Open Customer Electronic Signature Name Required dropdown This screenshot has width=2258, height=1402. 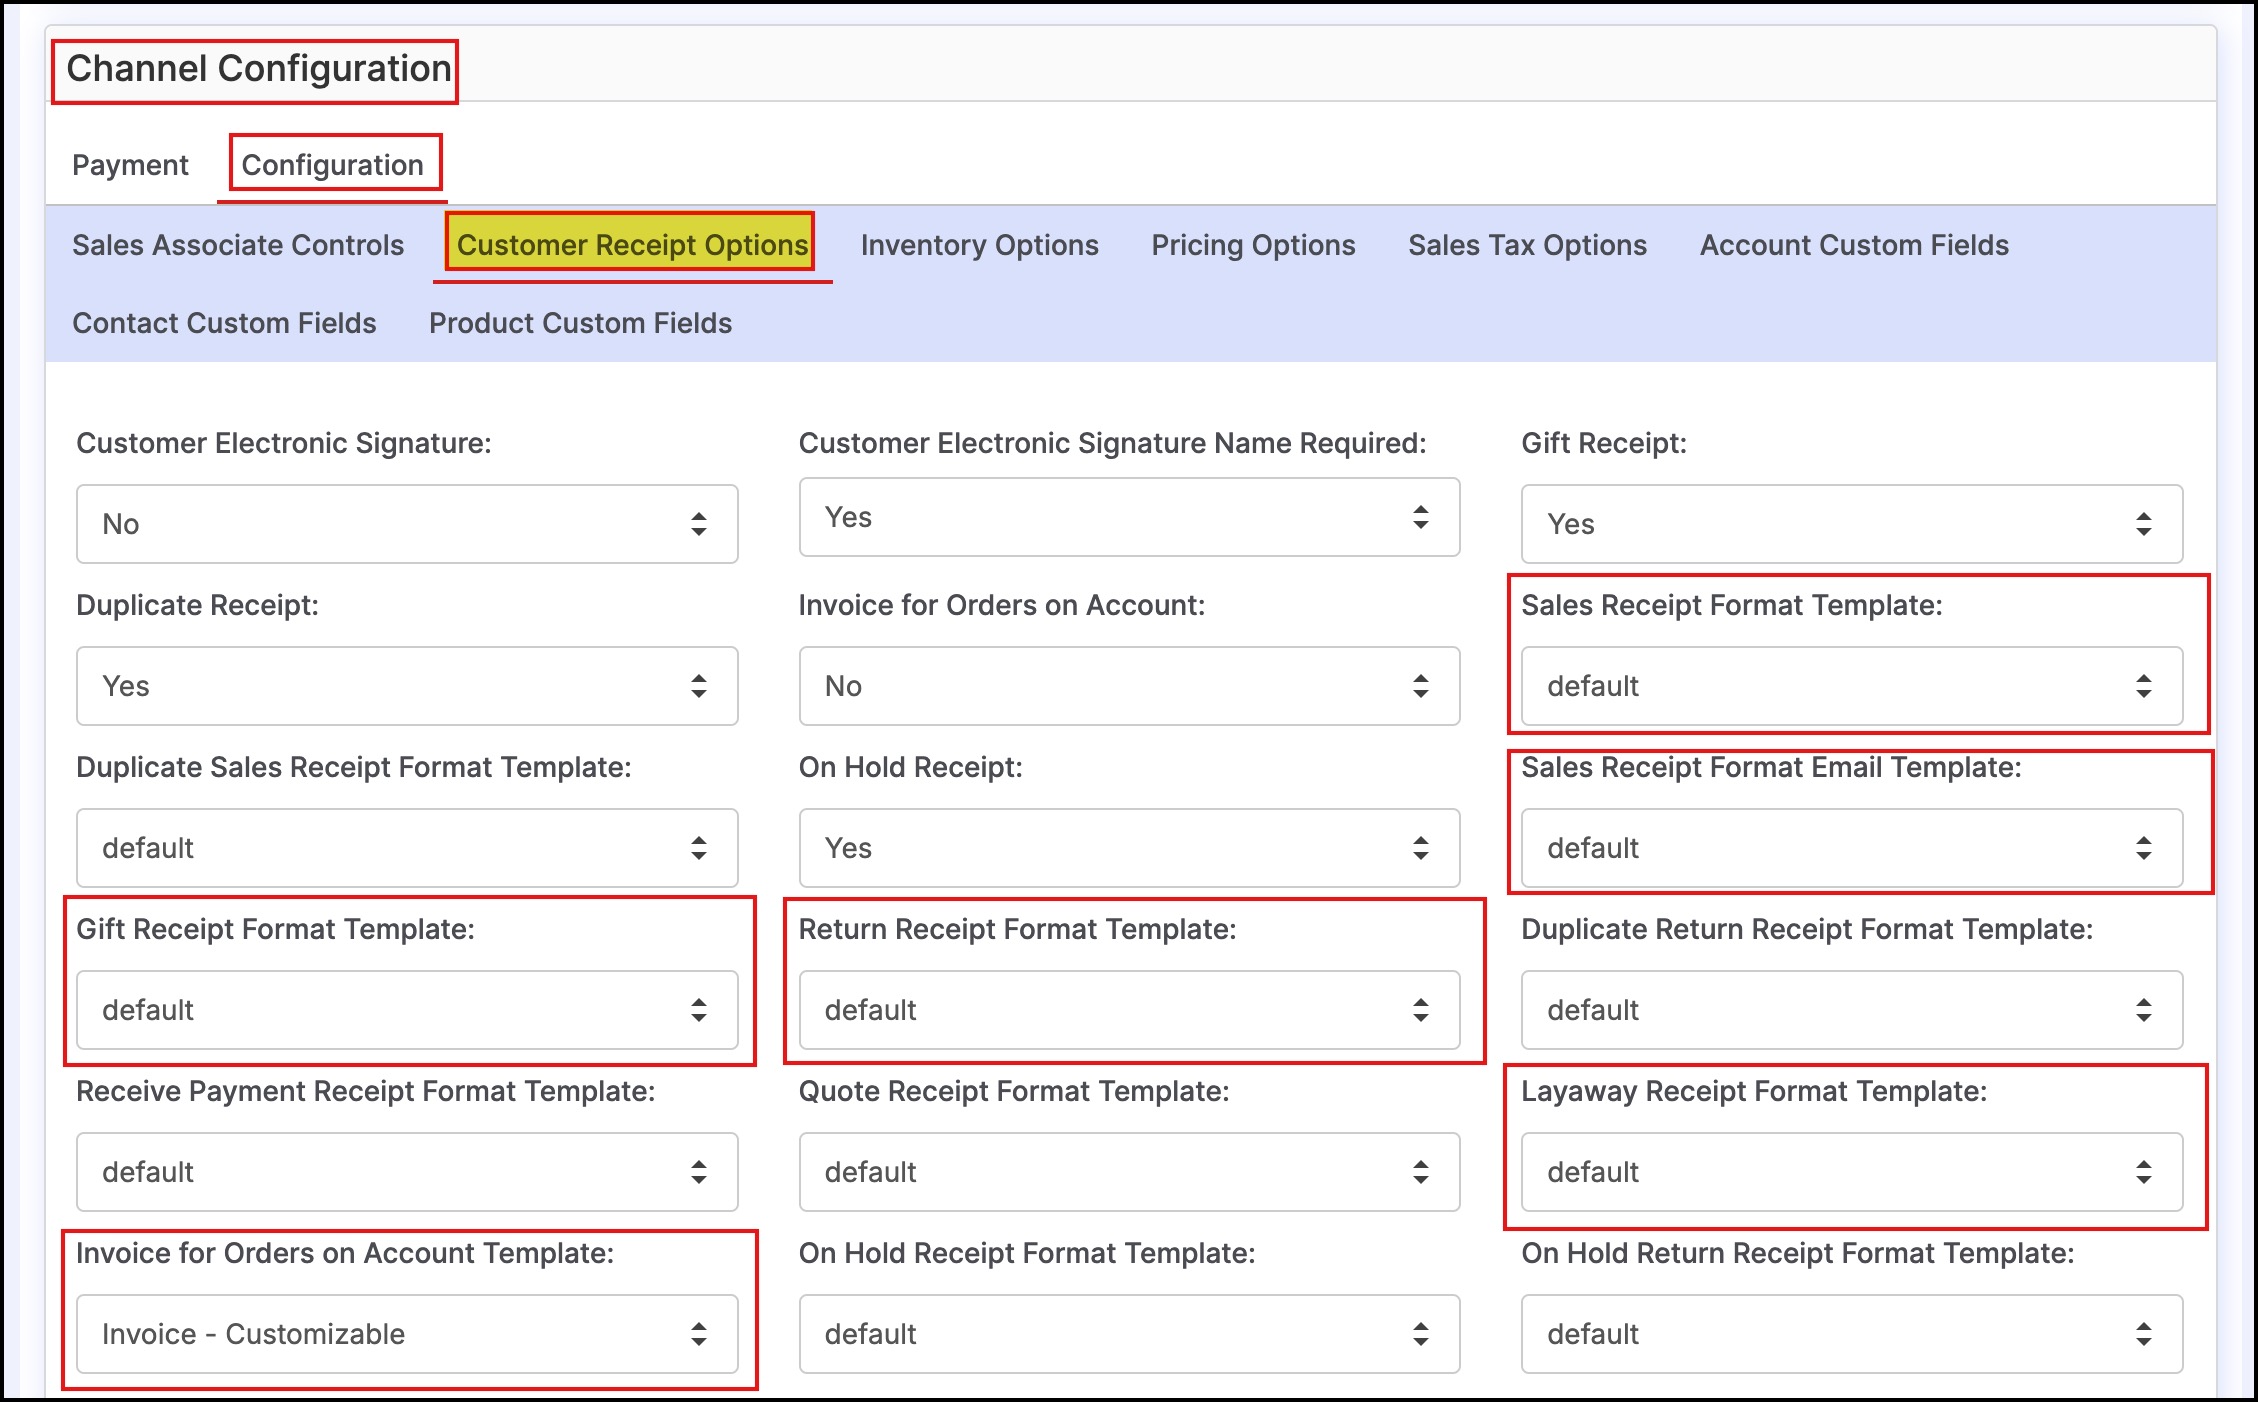(1129, 517)
